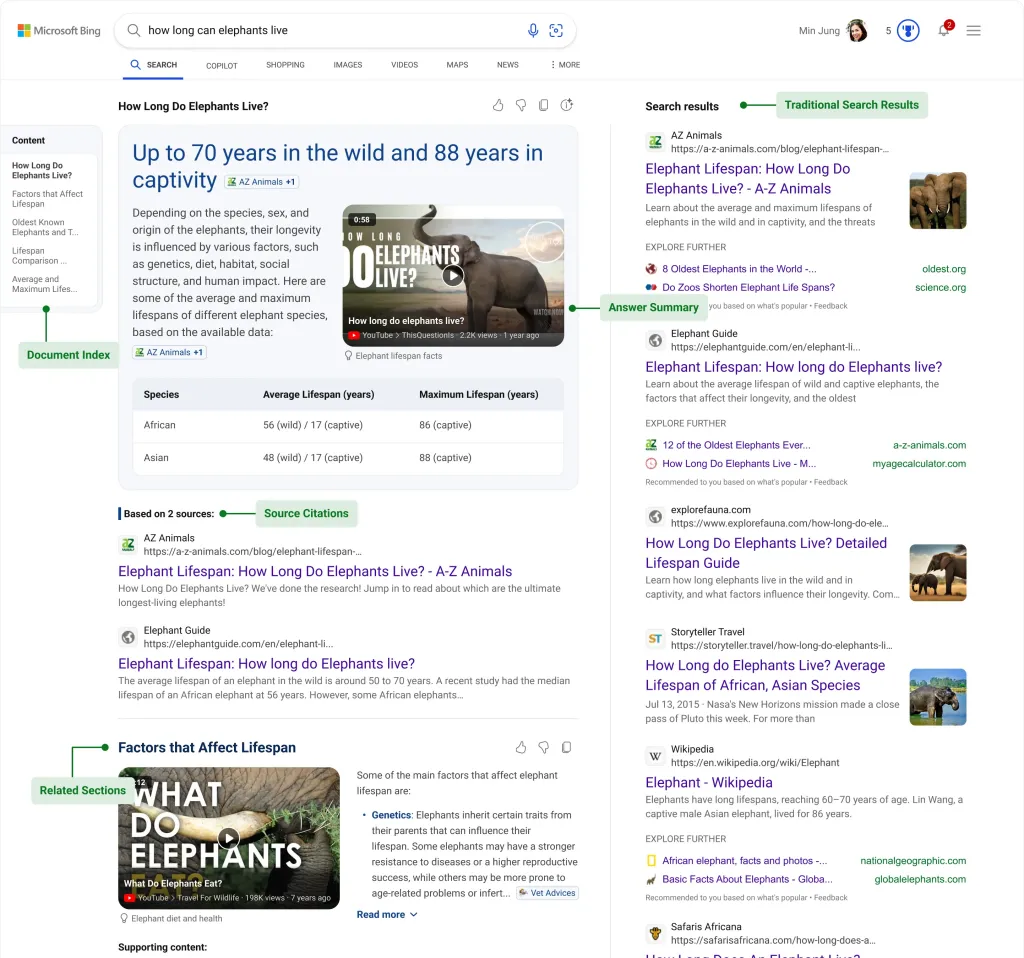
Task: Open the Microsoft Bing logo
Action: [x=59, y=31]
